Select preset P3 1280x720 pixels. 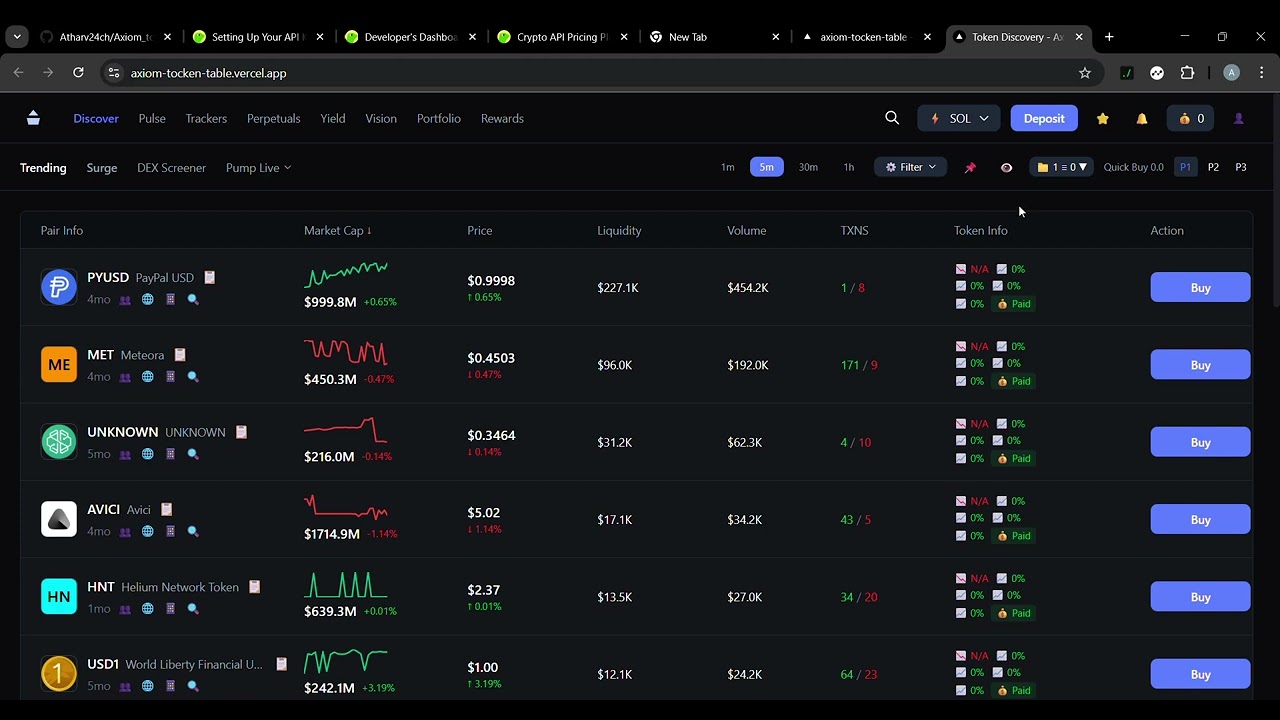point(1241,167)
